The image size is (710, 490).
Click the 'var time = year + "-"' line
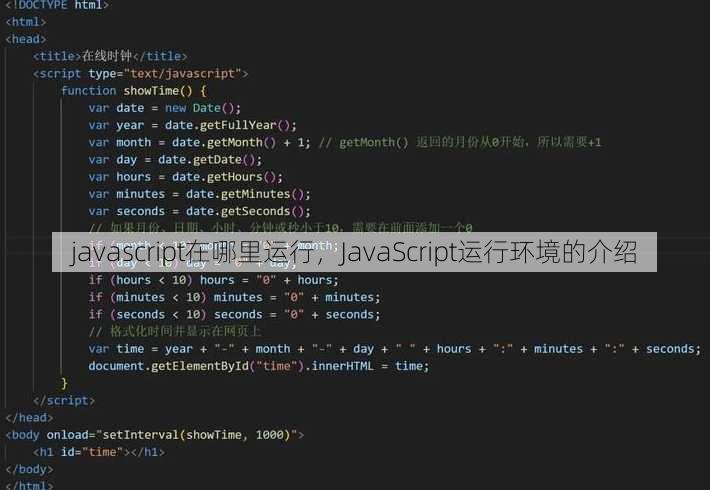click(x=395, y=349)
